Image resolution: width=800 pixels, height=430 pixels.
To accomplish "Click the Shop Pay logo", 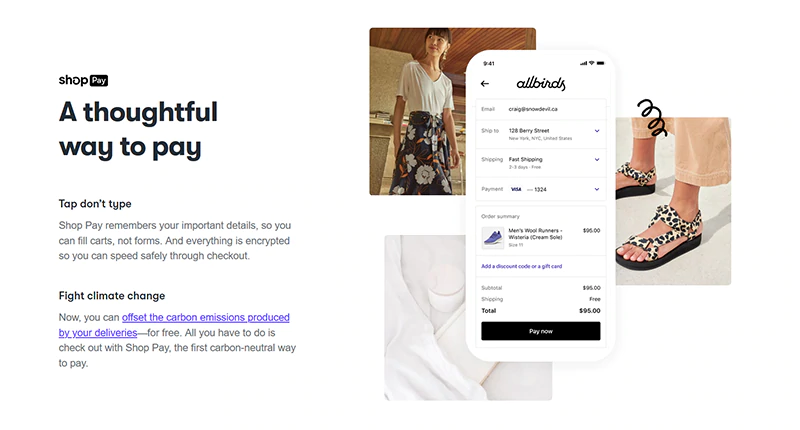I will [83, 80].
